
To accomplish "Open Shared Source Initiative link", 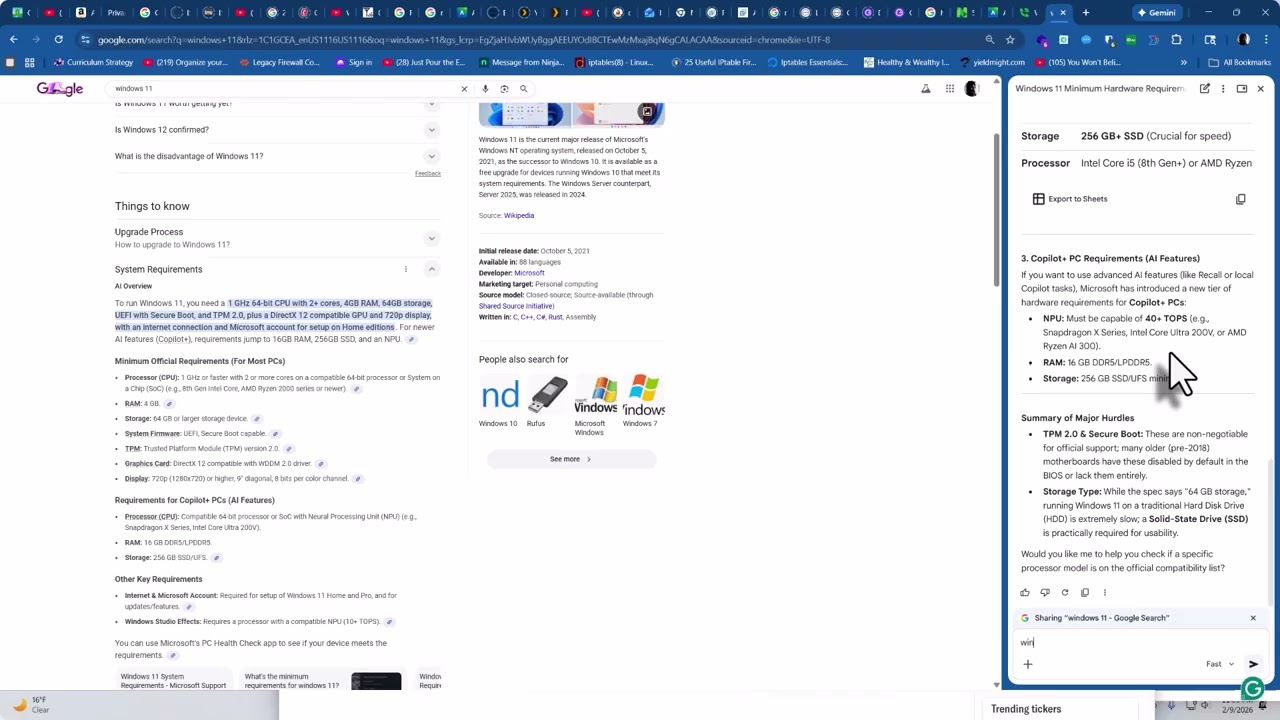I will (x=516, y=306).
